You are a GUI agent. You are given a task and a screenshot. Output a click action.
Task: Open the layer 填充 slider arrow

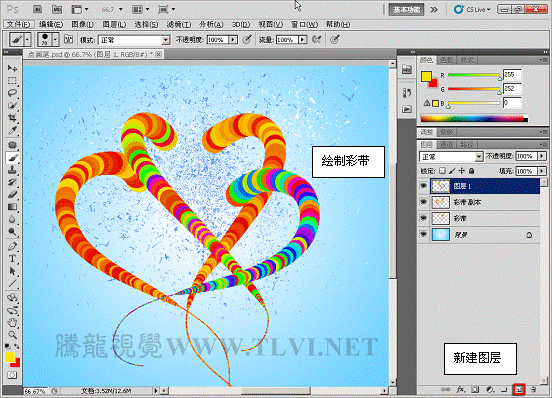(x=542, y=171)
